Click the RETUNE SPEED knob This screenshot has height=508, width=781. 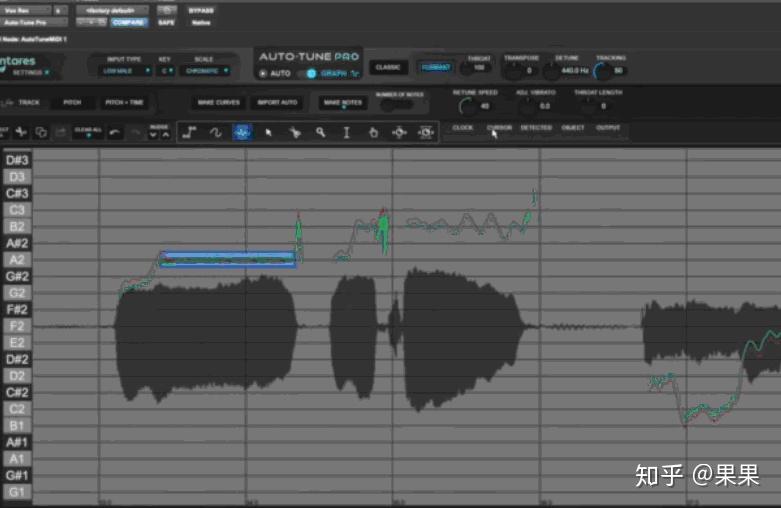click(x=467, y=106)
